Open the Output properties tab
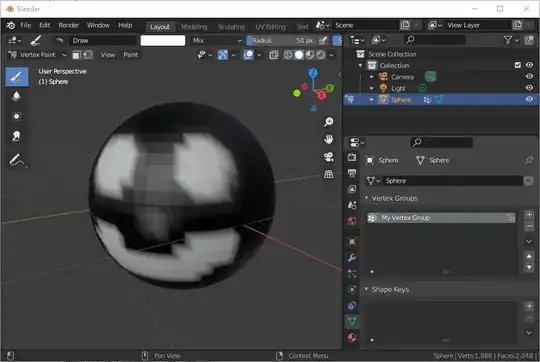 click(352, 173)
